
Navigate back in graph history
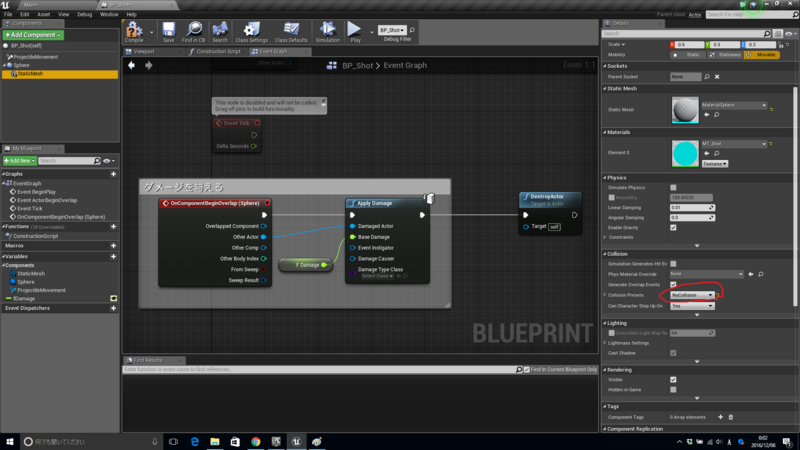click(132, 65)
